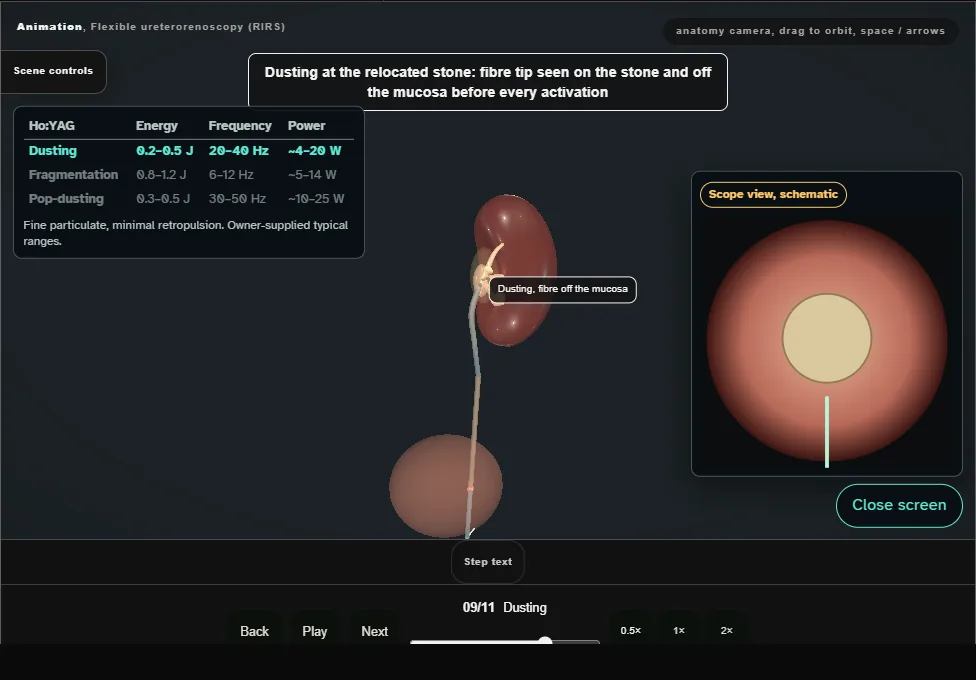Set playback speed to 1×

(x=679, y=631)
